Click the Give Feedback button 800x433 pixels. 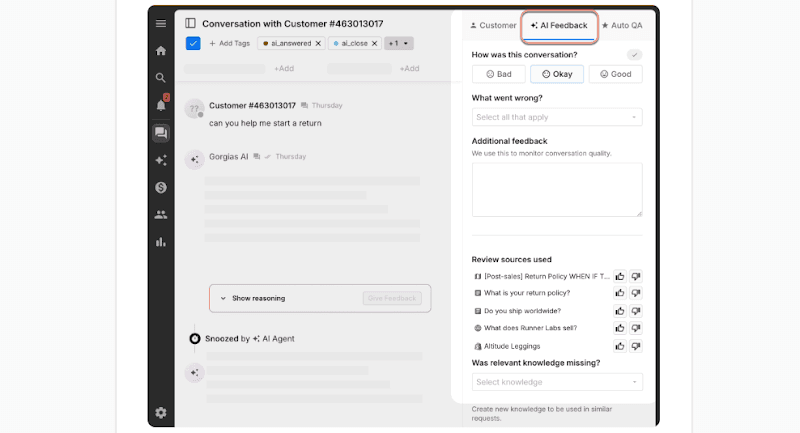click(x=392, y=298)
